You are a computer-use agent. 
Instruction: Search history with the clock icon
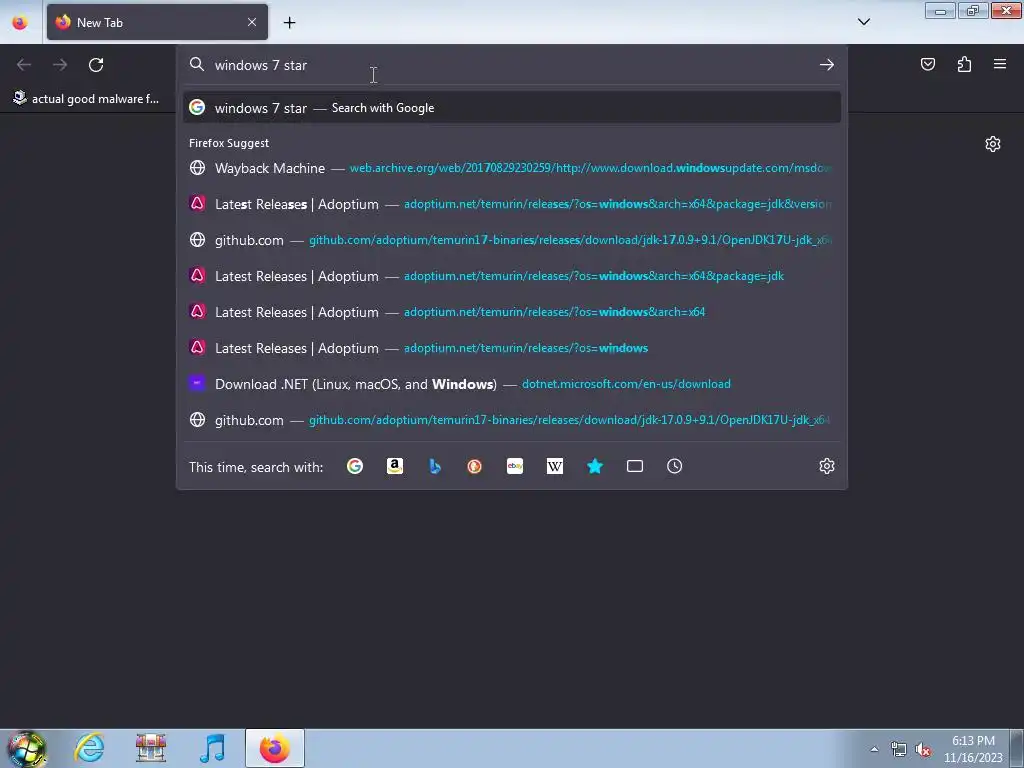(x=675, y=466)
